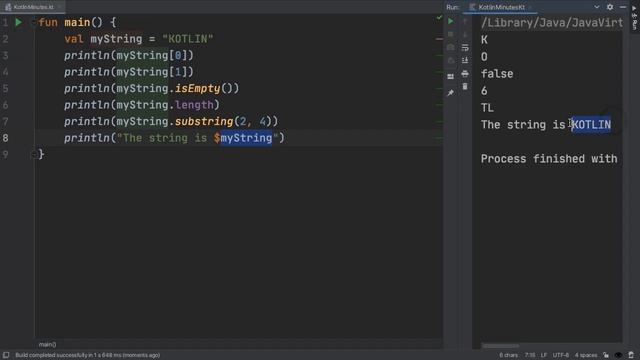Toggle read-only lock icon in status bar
The width and height of the screenshot is (640, 360).
click(606, 355)
